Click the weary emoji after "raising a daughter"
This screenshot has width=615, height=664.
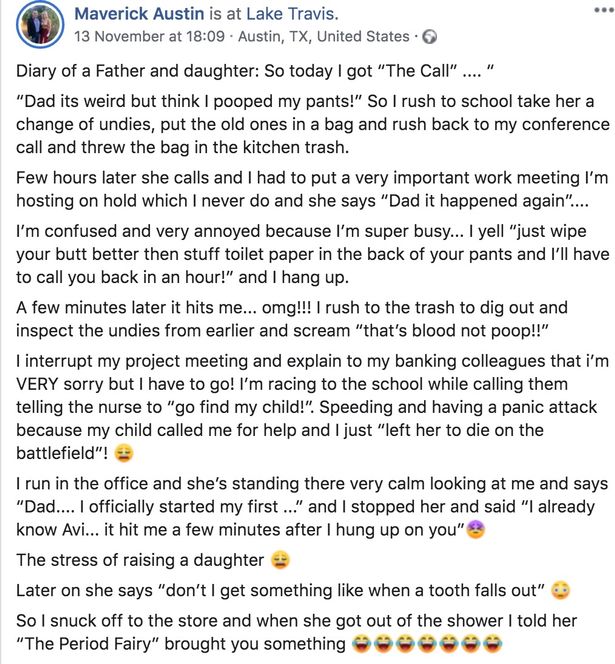[280, 560]
